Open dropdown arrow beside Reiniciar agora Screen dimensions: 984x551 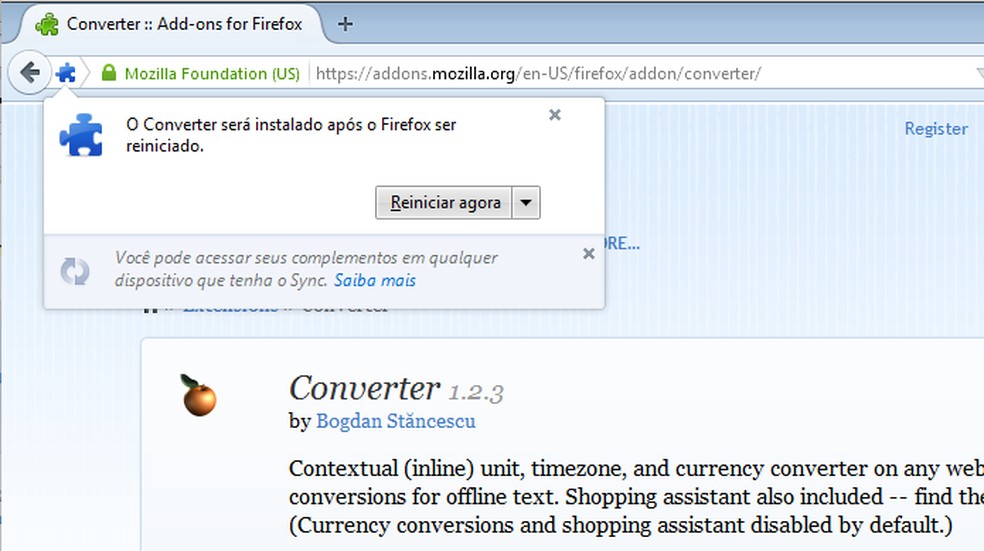[x=527, y=203]
